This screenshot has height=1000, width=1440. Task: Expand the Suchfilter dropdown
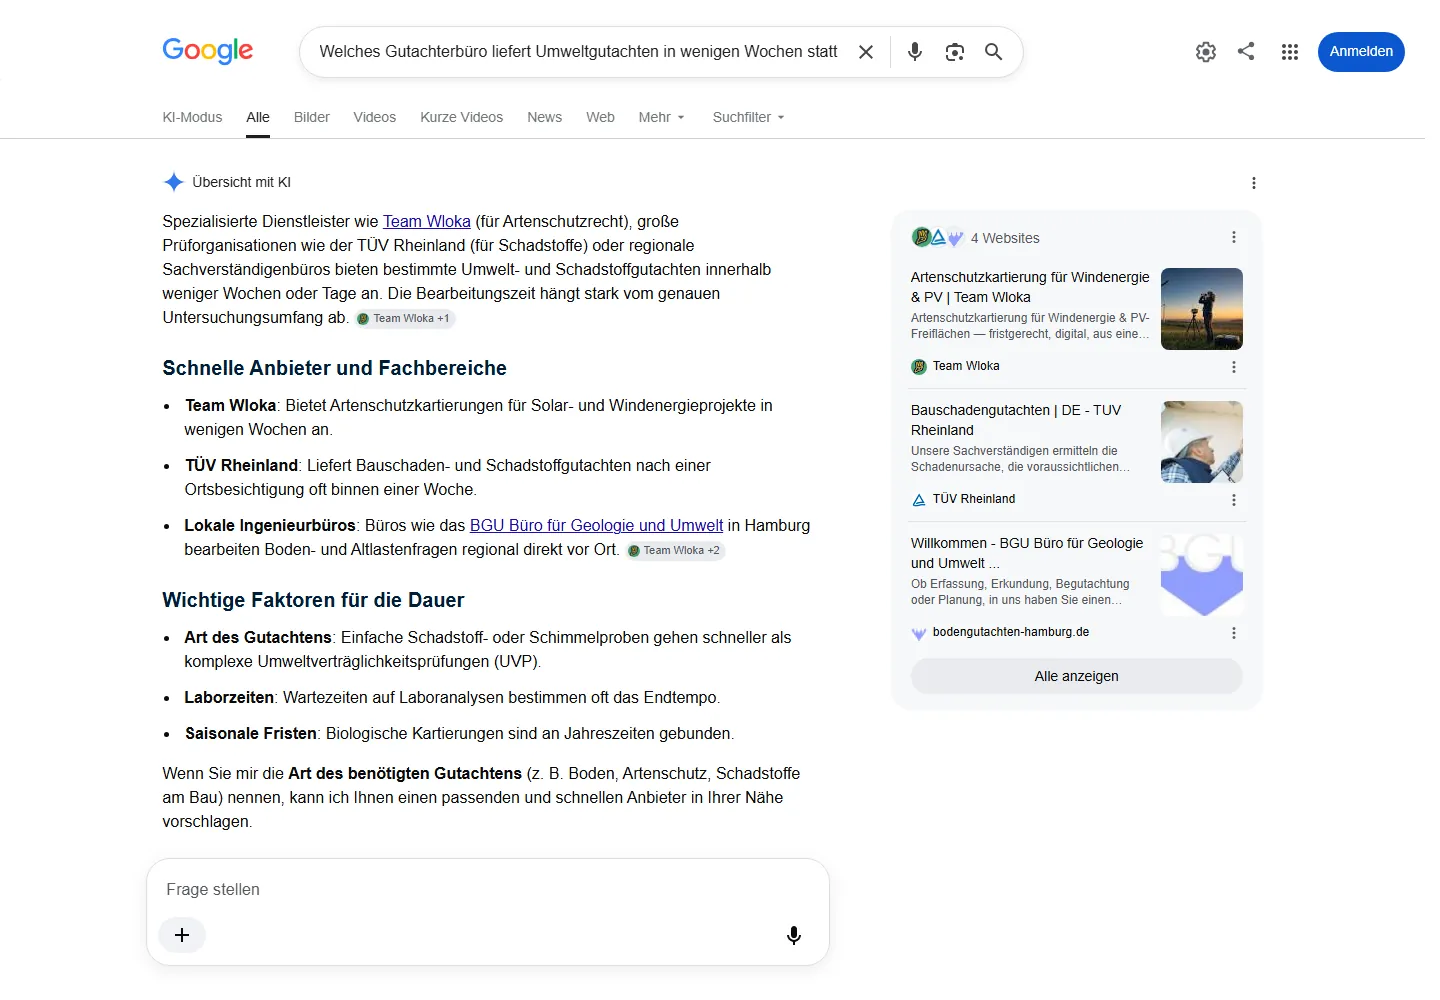pyautogui.click(x=749, y=117)
